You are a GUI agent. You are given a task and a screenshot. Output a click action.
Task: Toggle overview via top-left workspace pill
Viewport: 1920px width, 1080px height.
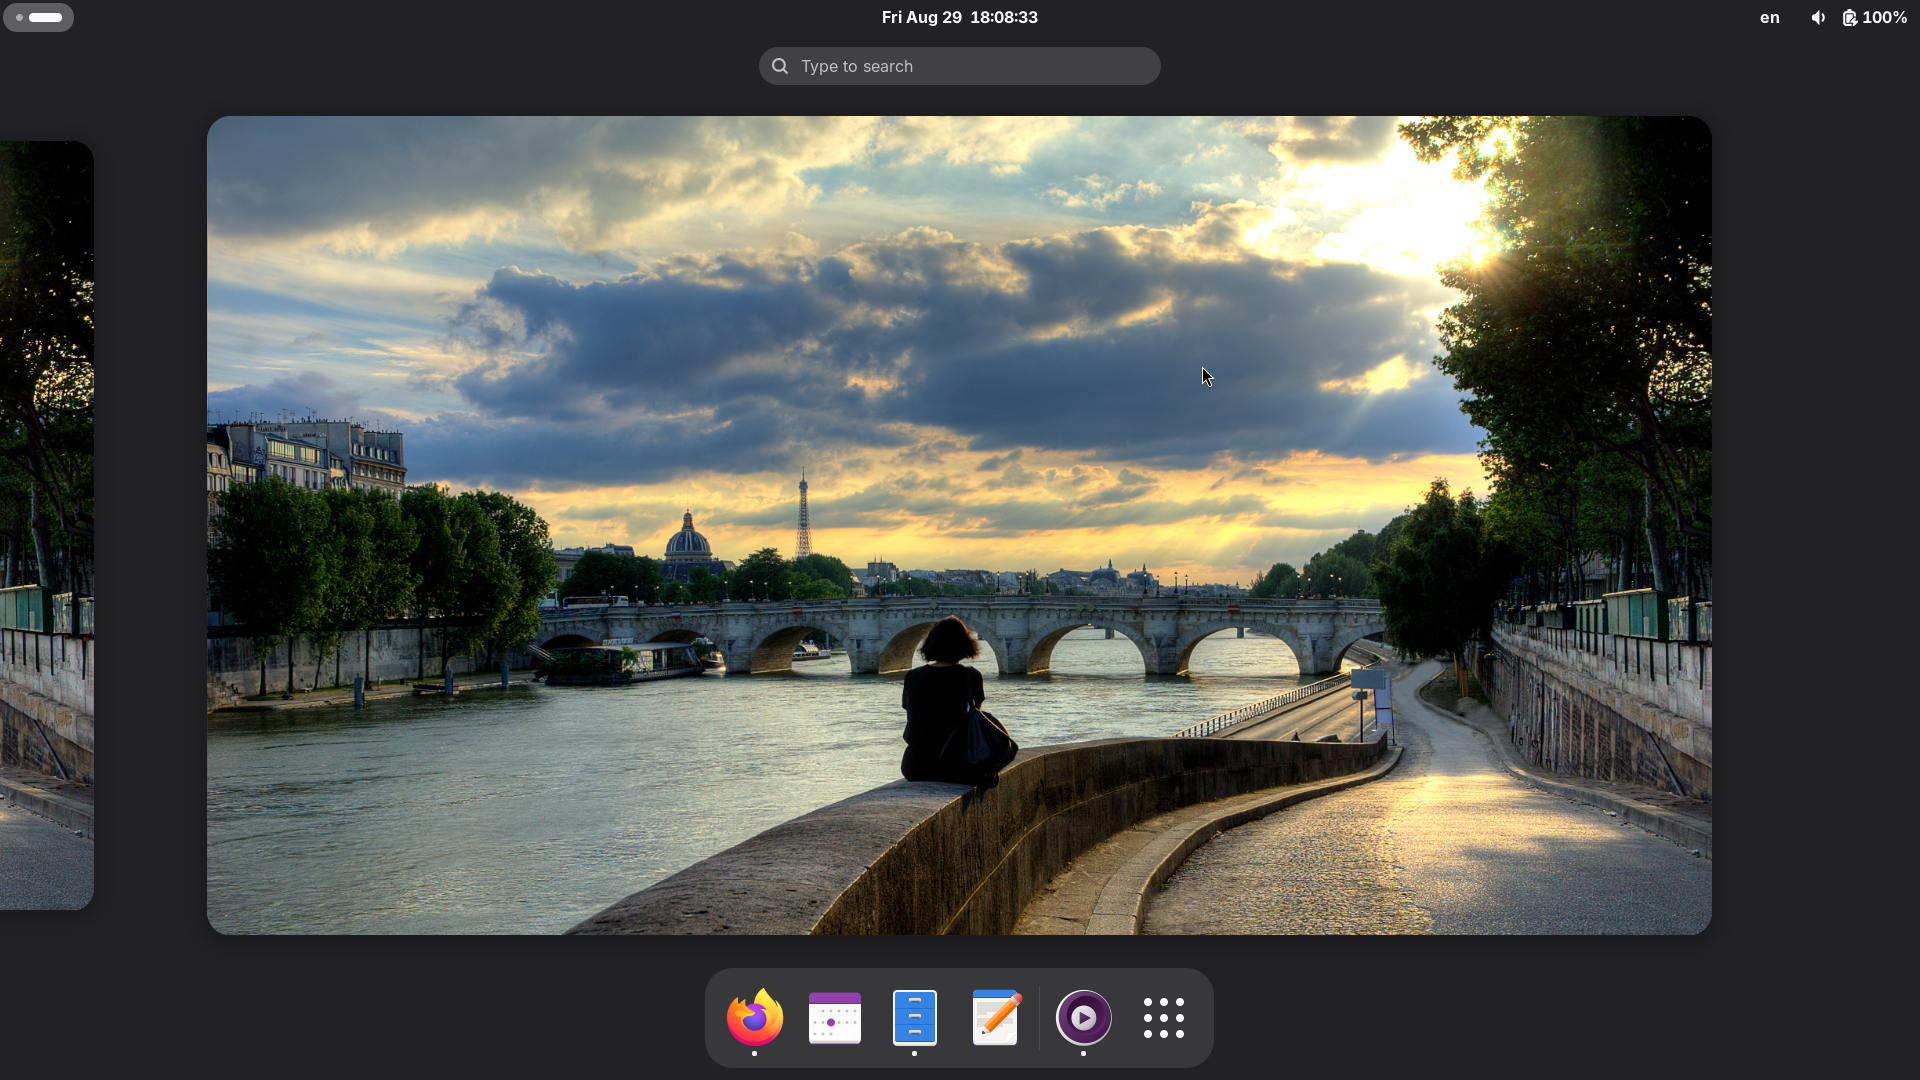tap(38, 17)
